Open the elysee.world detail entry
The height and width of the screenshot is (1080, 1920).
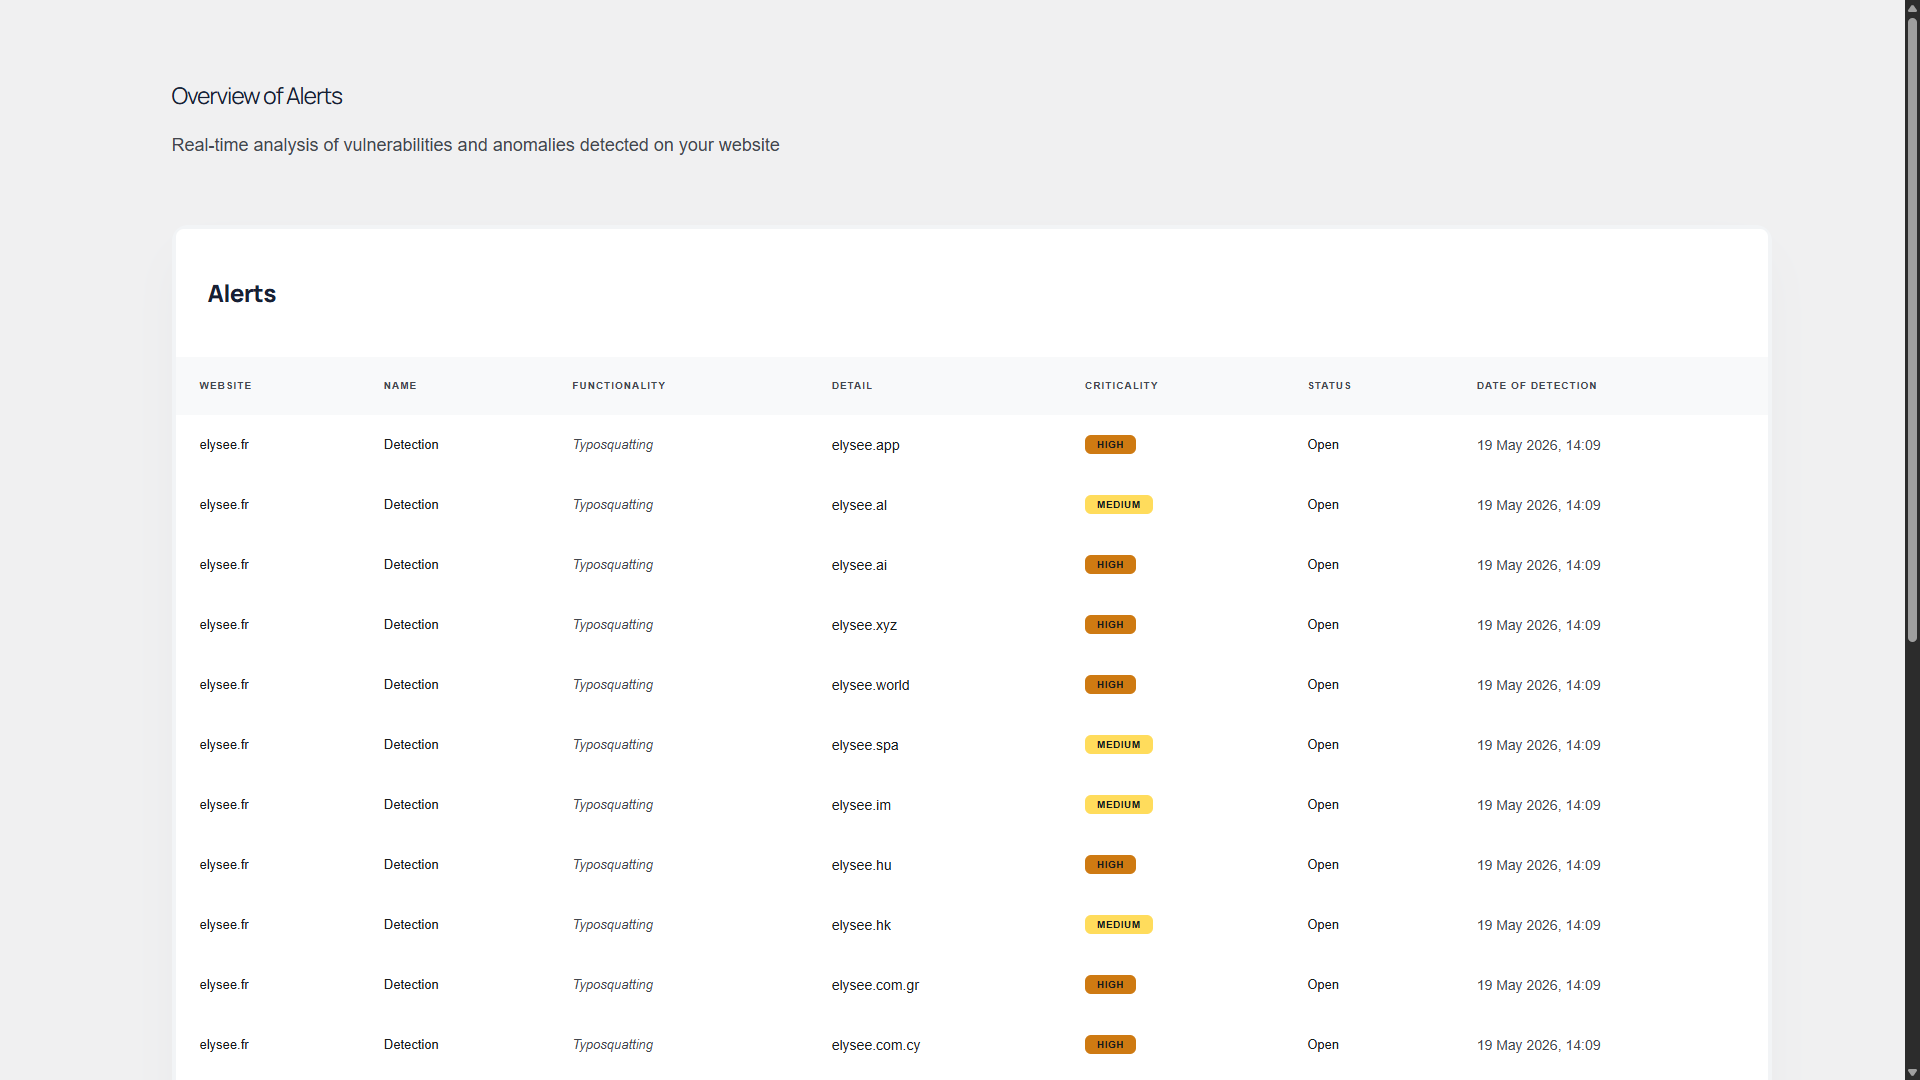point(870,685)
